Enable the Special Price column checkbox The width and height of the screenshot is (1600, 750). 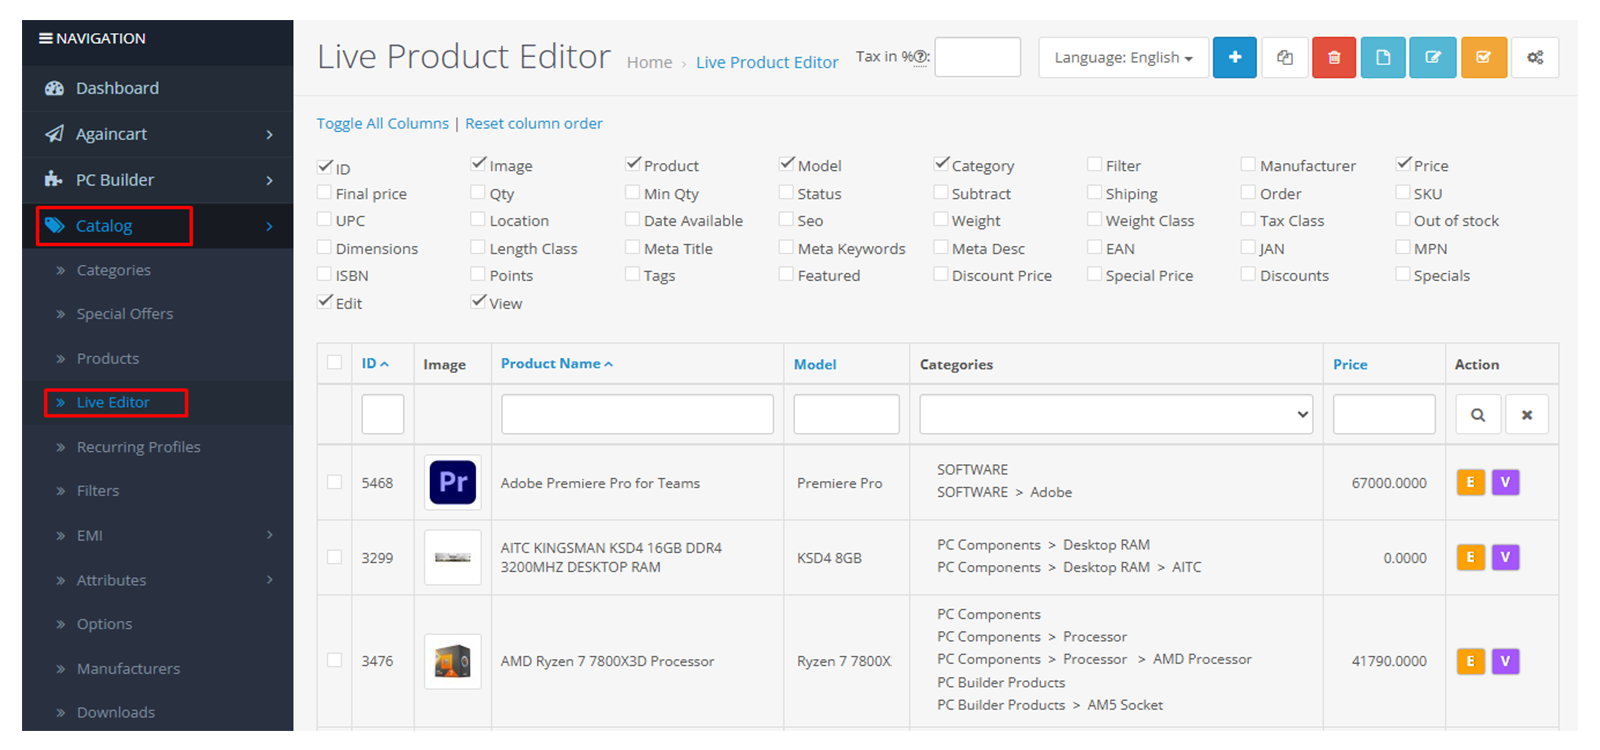click(x=1094, y=274)
